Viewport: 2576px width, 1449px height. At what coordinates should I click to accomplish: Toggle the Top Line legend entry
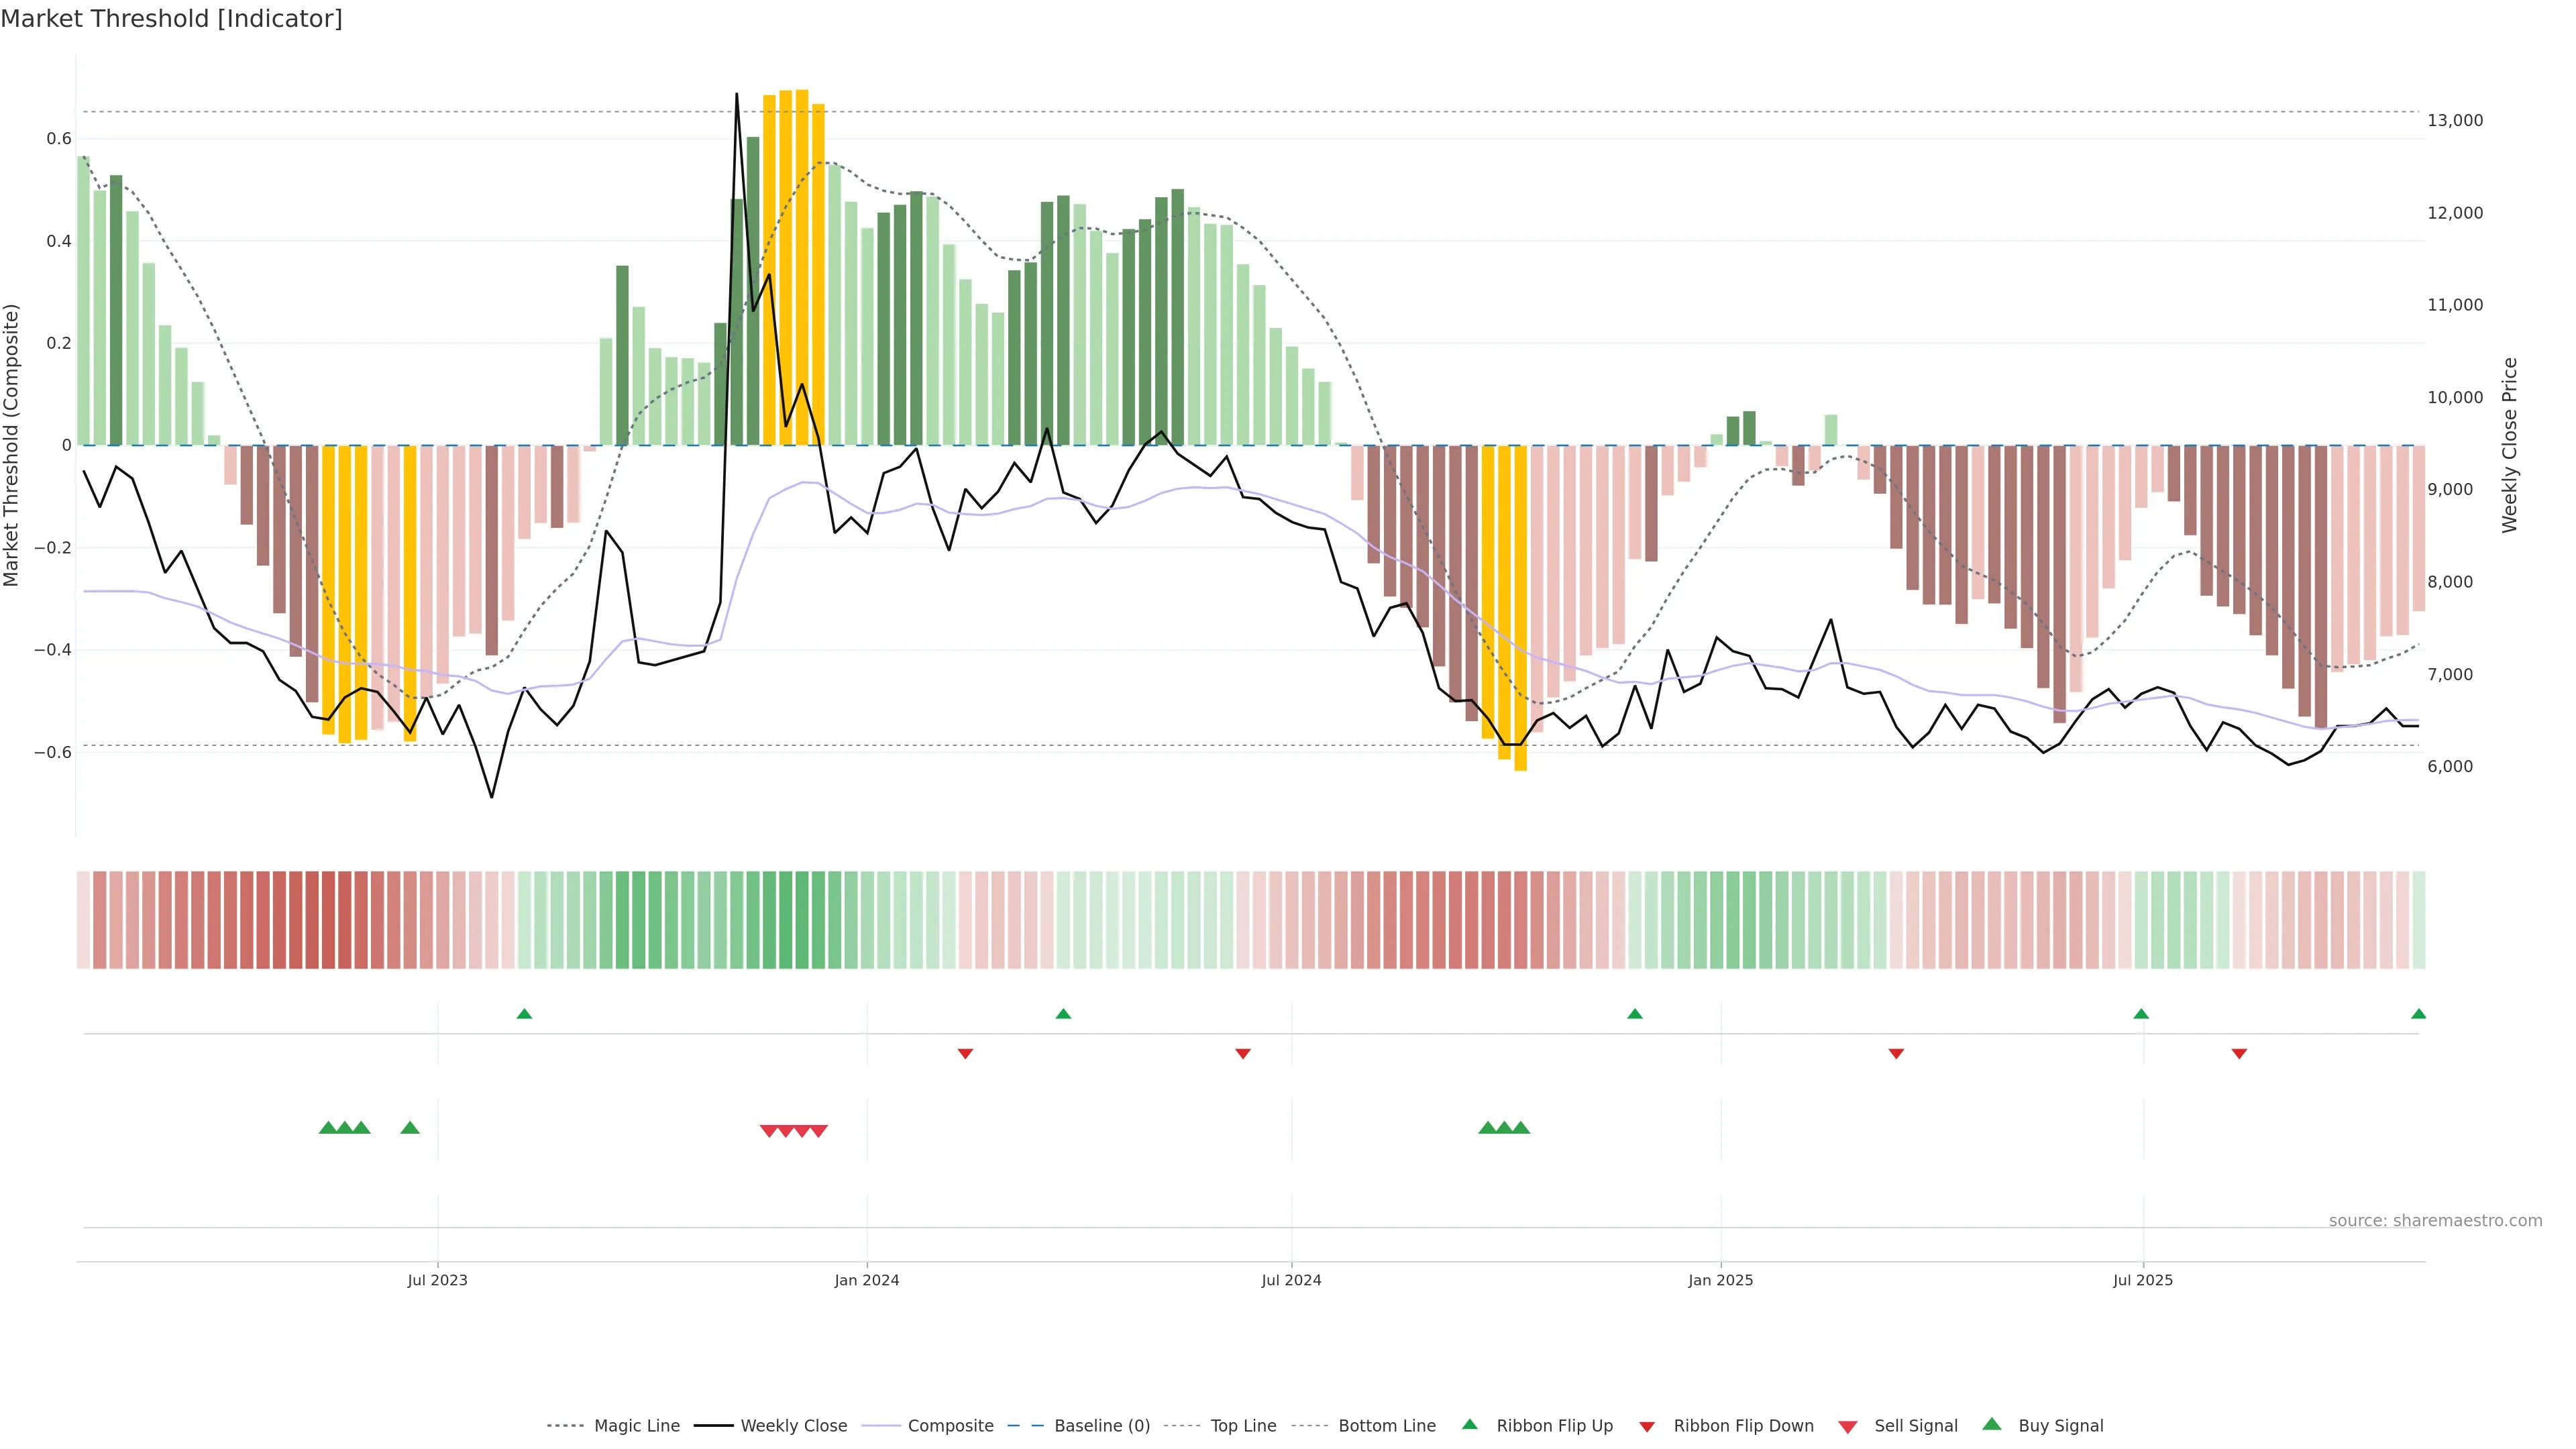1243,1426
